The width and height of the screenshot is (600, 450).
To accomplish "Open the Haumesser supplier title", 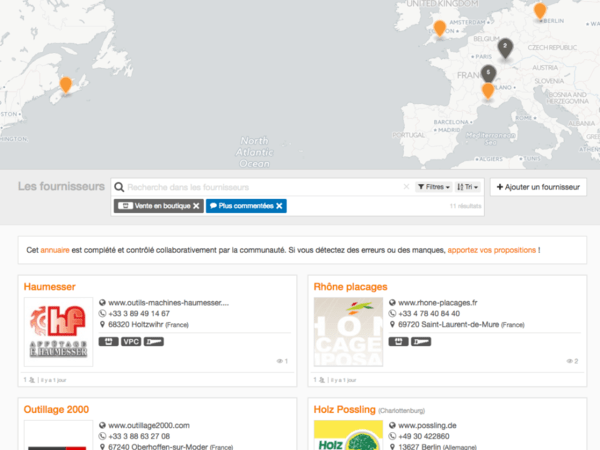I will [49, 287].
